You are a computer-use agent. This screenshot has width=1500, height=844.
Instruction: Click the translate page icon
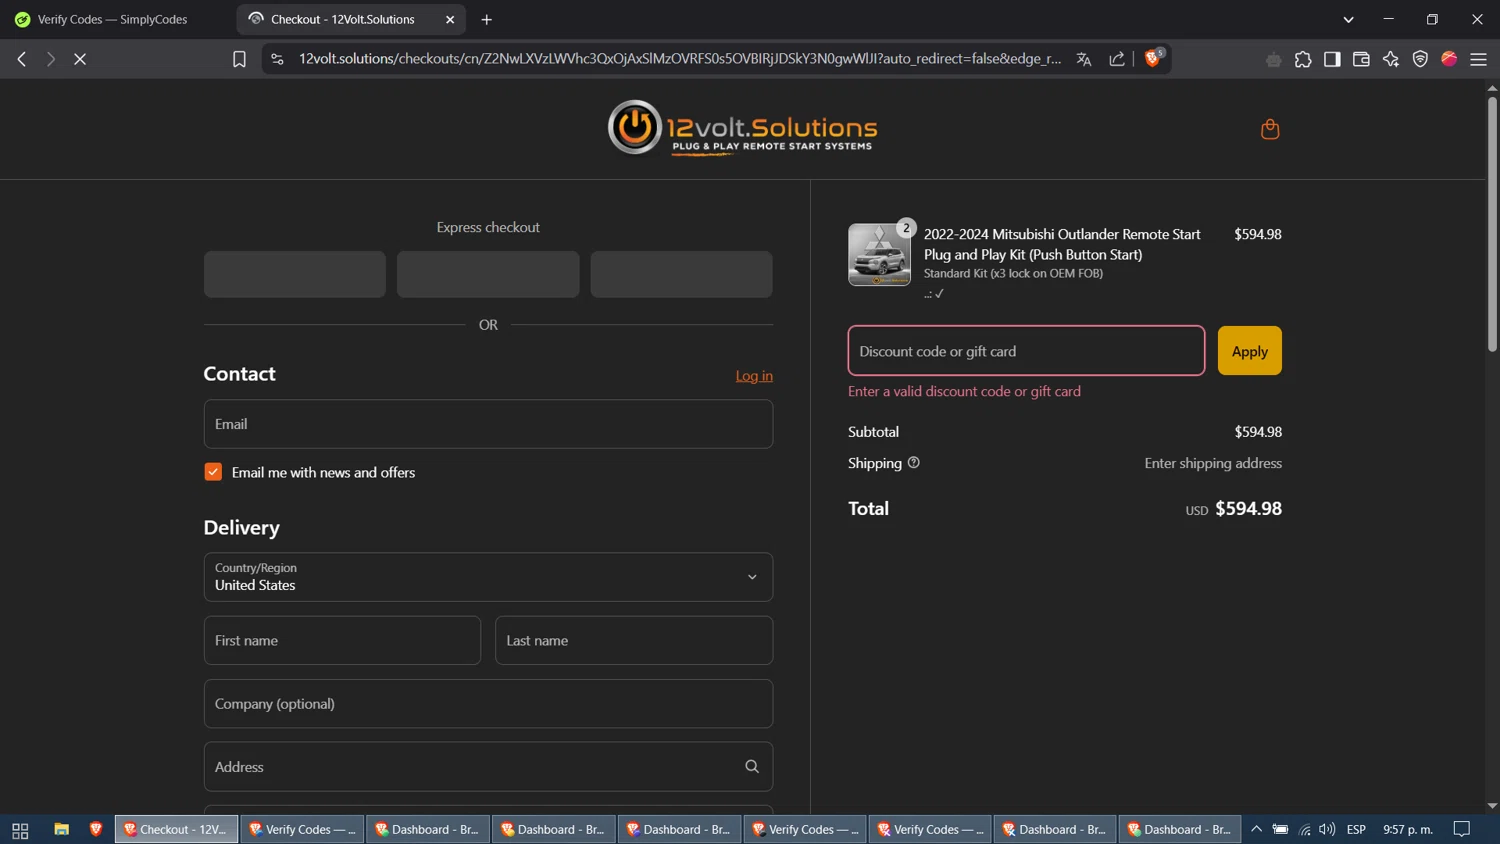[1083, 59]
